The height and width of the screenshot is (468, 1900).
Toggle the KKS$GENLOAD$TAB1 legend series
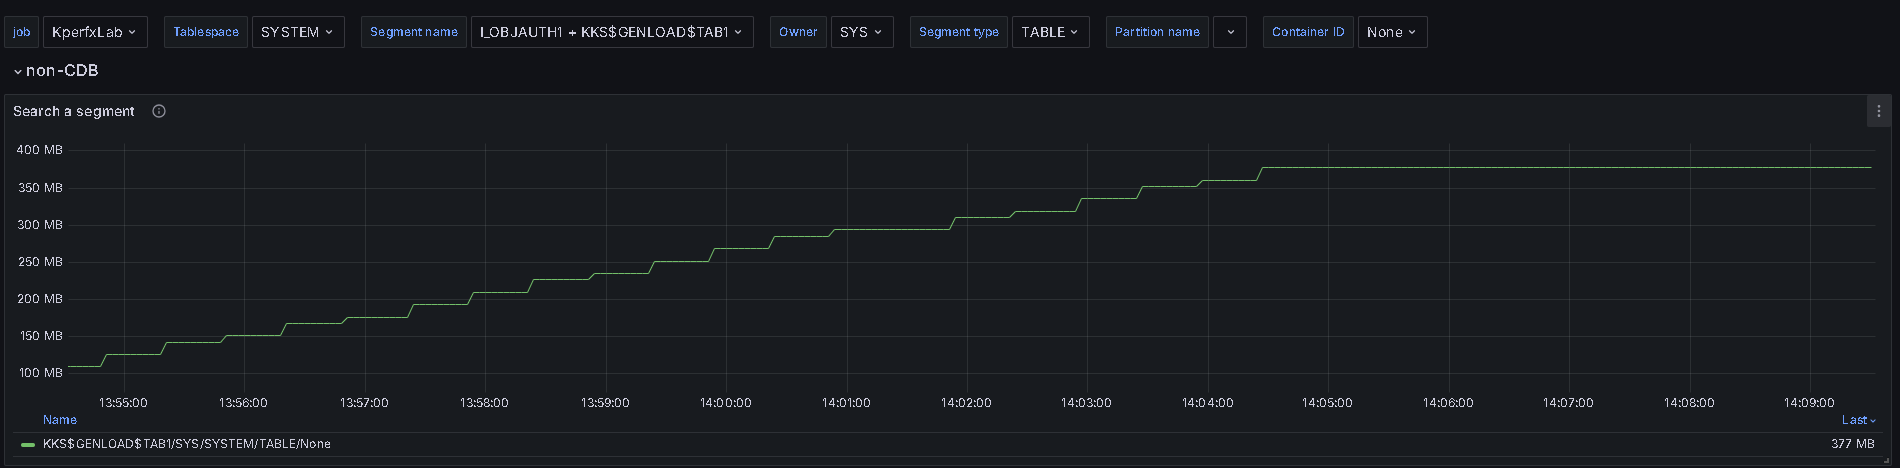(186, 444)
